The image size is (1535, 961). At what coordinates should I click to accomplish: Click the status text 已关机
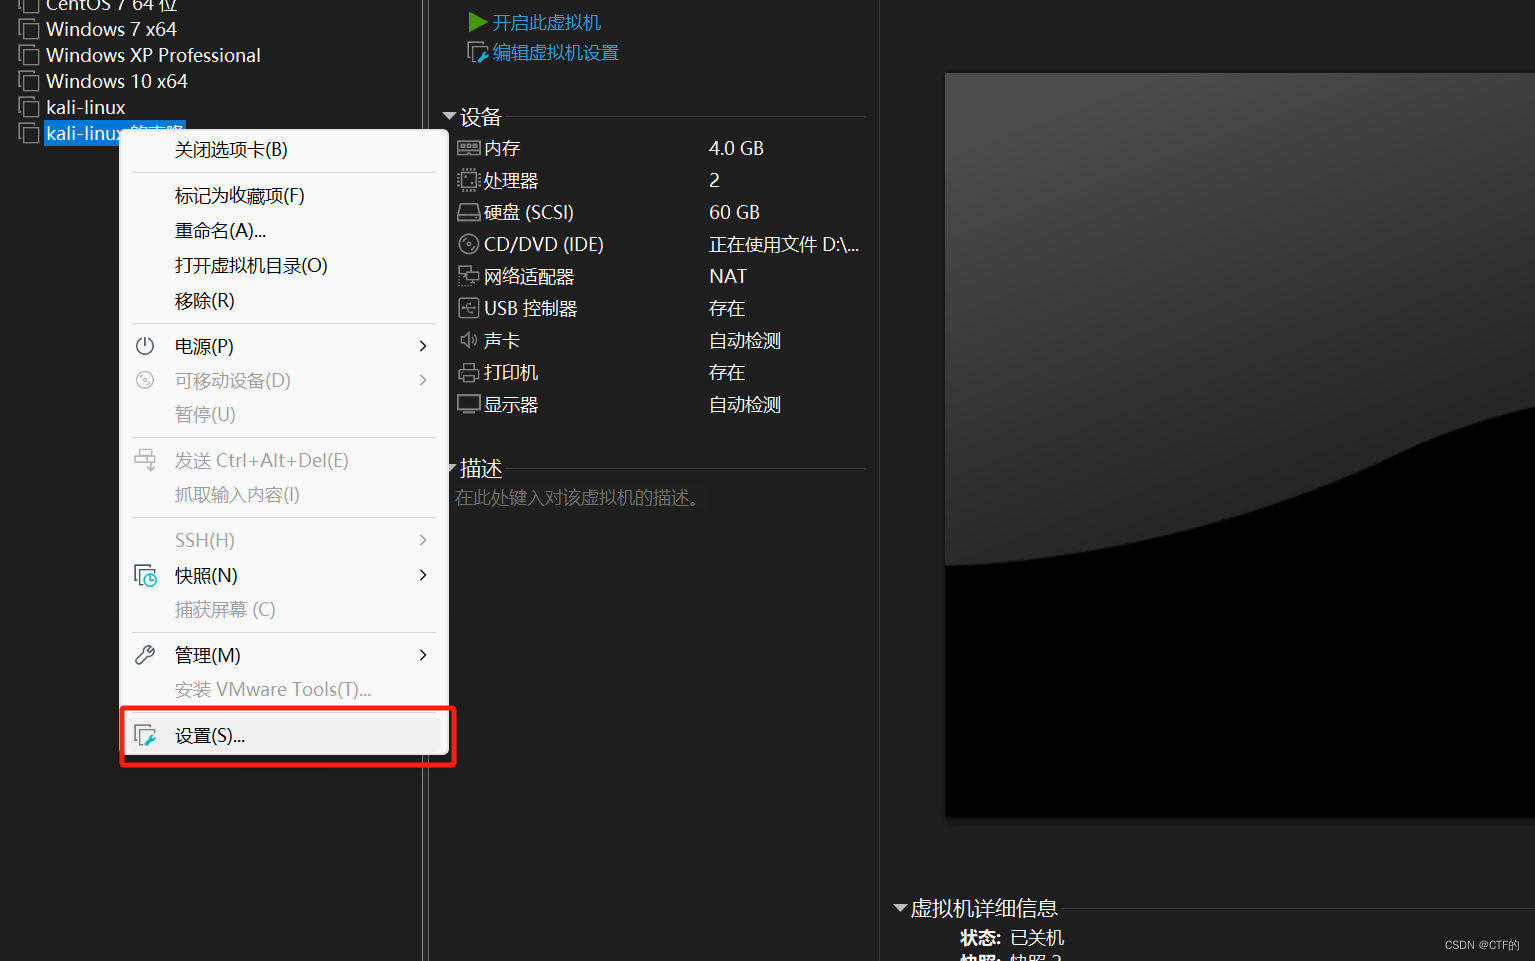[1037, 937]
